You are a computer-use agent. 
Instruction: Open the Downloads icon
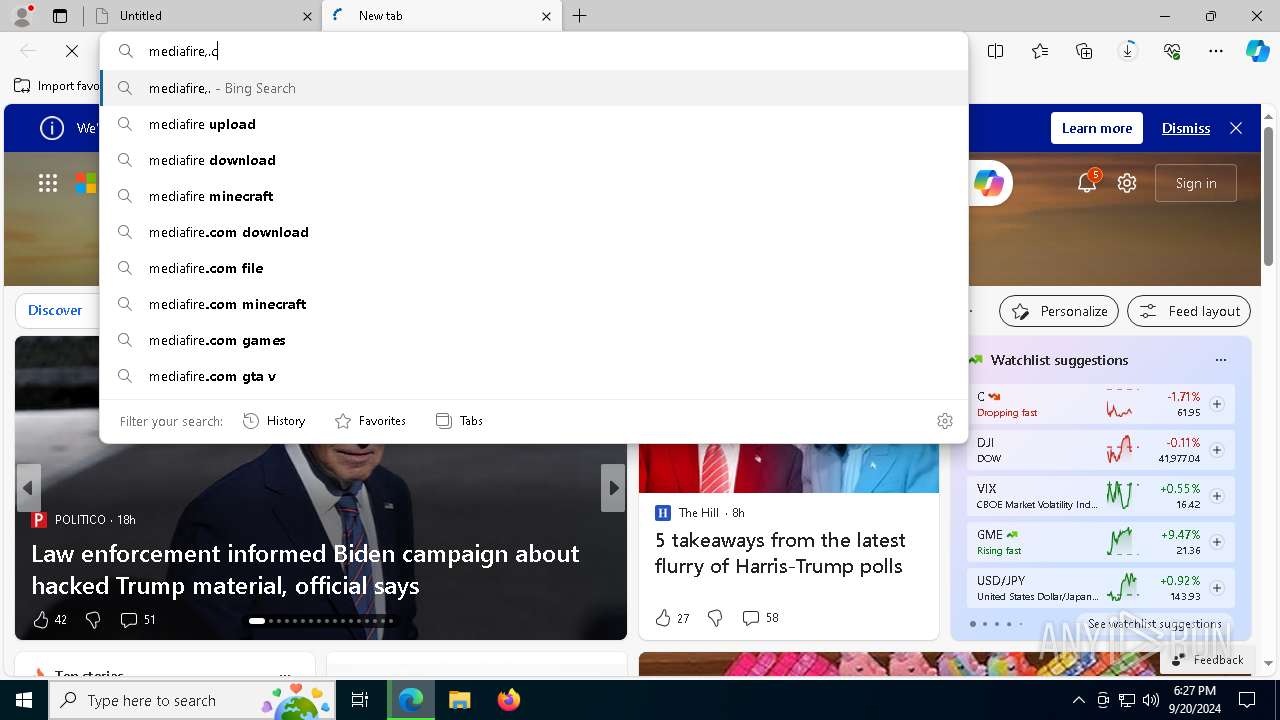coord(1128,51)
